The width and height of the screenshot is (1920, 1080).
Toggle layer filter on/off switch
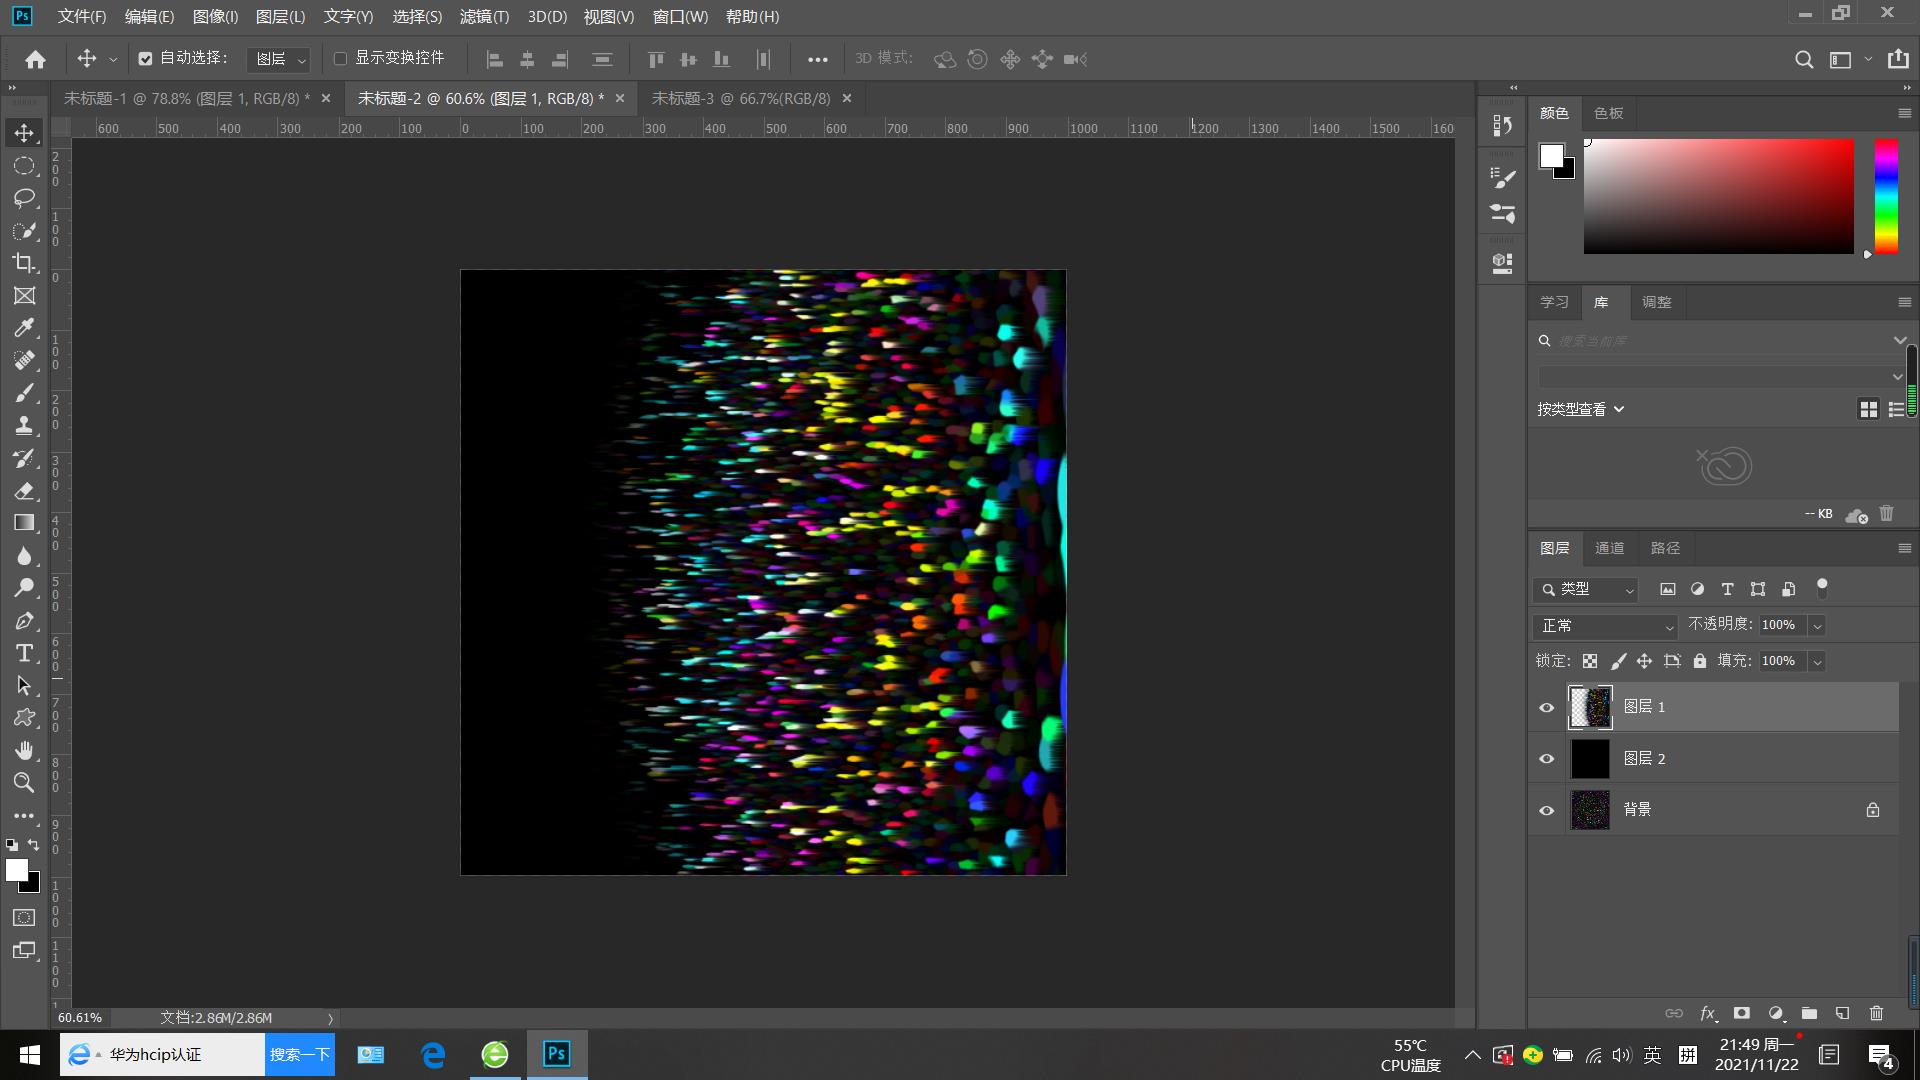coord(1822,588)
